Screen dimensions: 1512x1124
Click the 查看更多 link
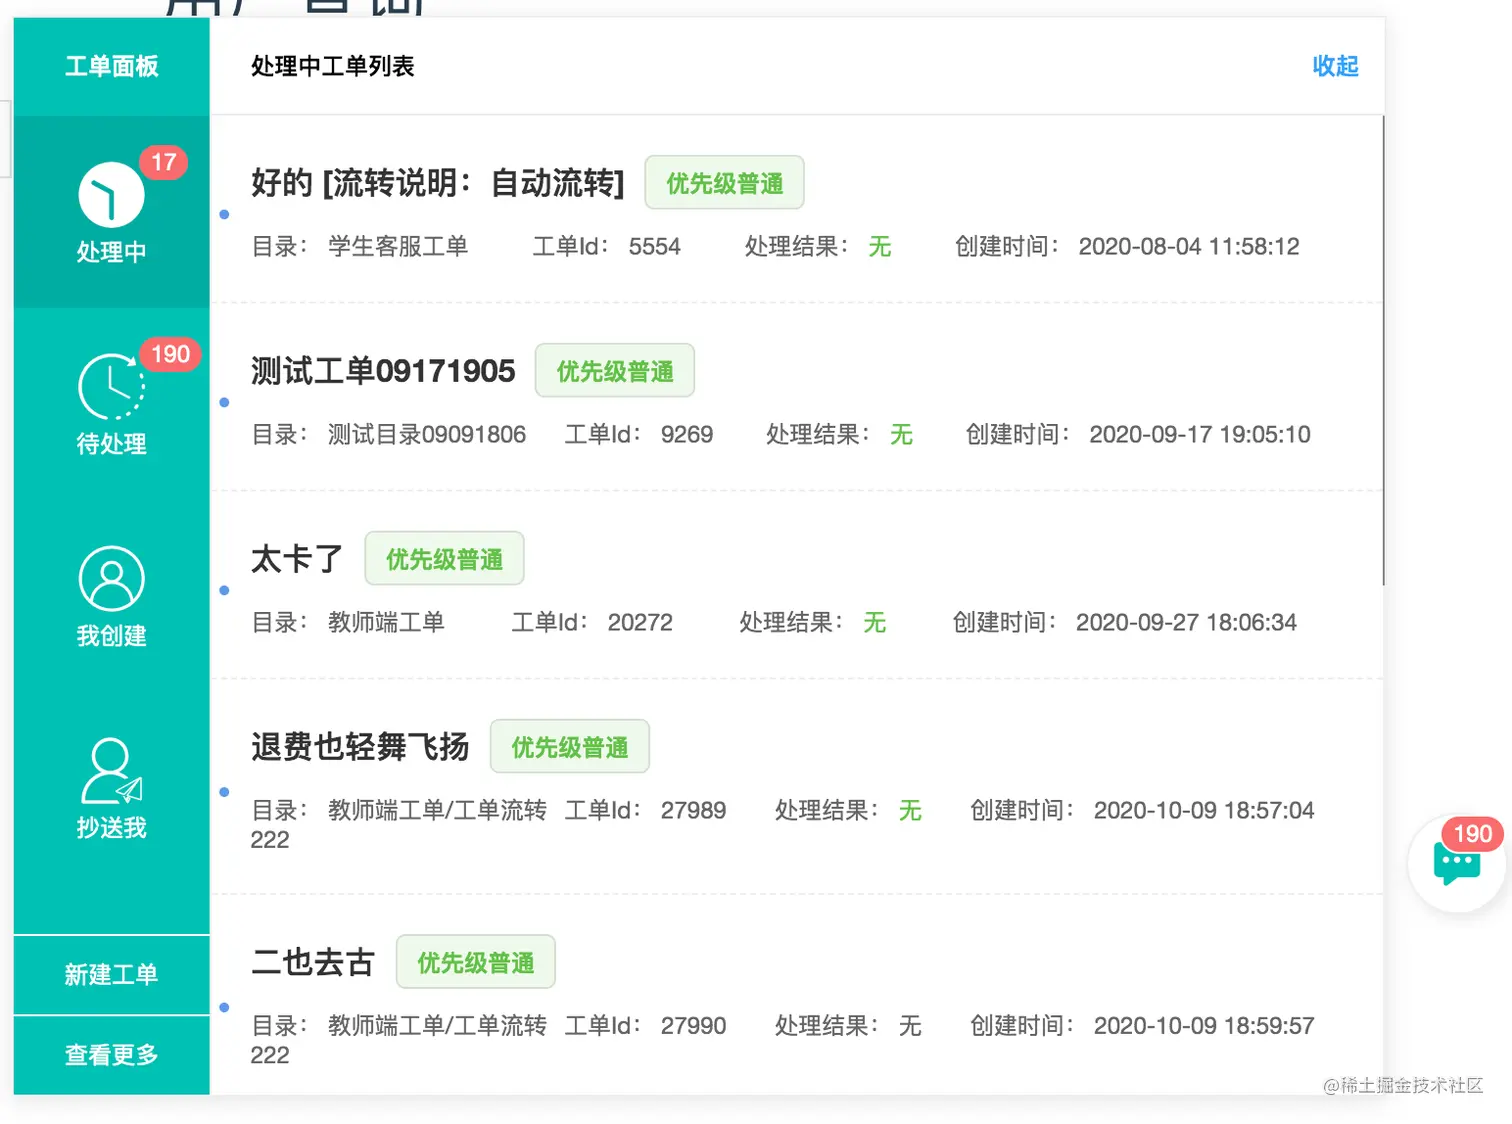pos(111,1053)
